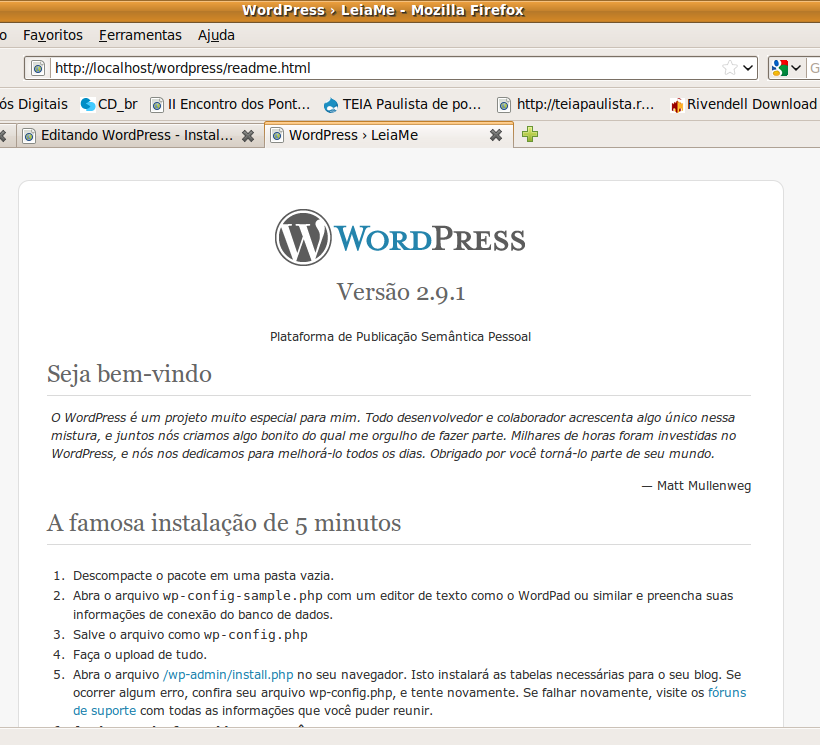
Task: Click the 'Descompacte o pacote' list step
Action: [203, 576]
